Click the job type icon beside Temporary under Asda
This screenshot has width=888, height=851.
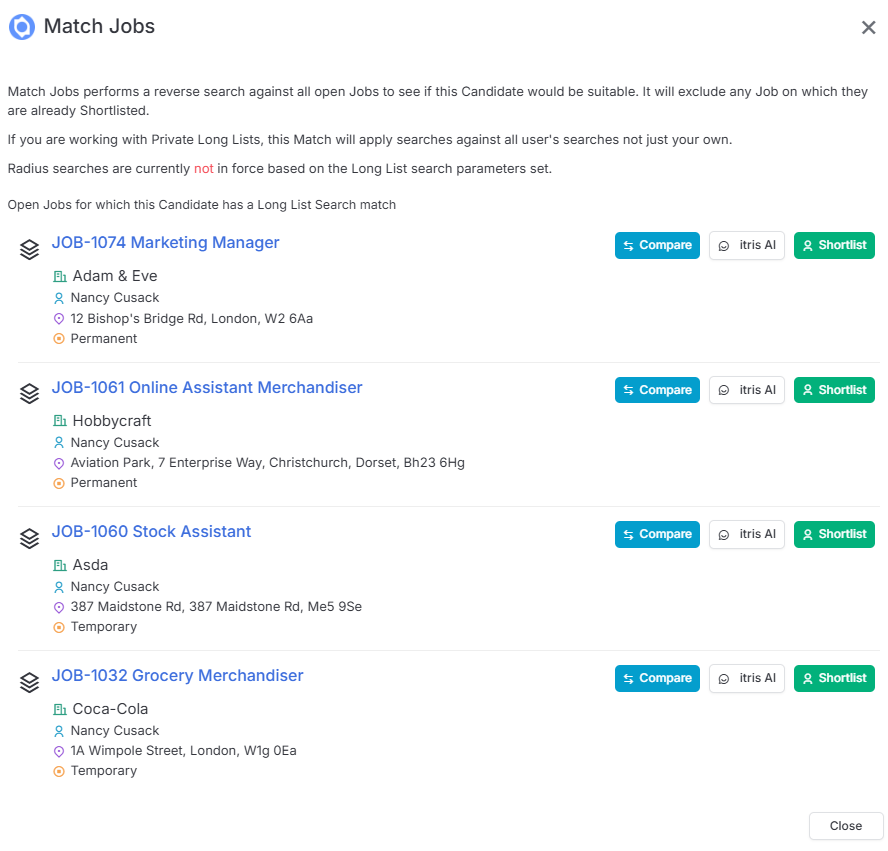59,627
